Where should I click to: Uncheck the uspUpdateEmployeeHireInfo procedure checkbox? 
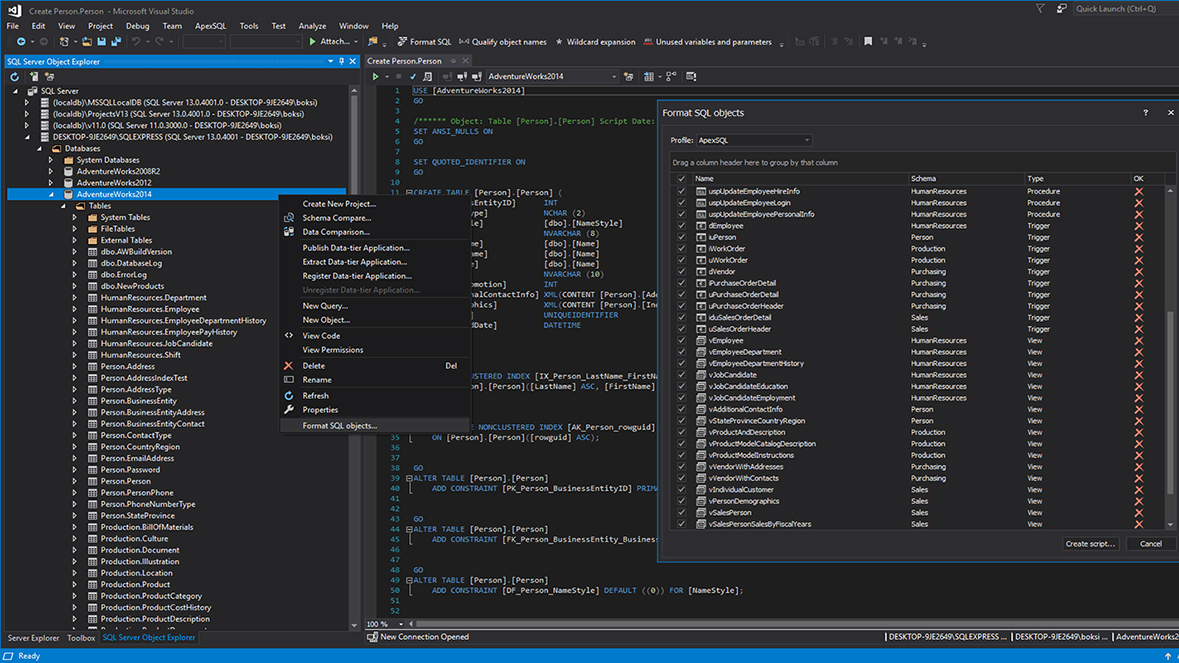point(682,191)
